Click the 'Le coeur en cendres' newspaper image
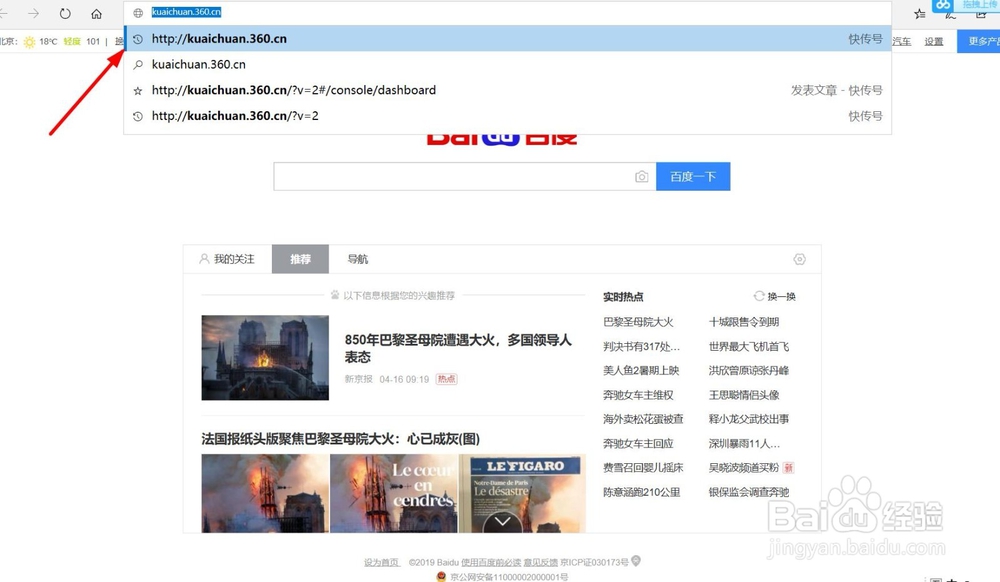This screenshot has height=582, width=1000. 394,493
